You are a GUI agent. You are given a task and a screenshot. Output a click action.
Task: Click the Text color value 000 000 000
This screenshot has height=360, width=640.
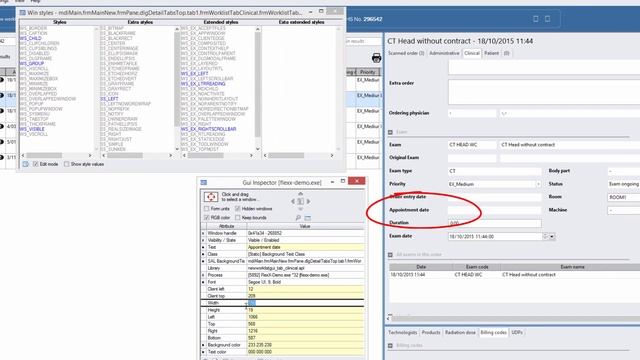[x=305, y=352]
